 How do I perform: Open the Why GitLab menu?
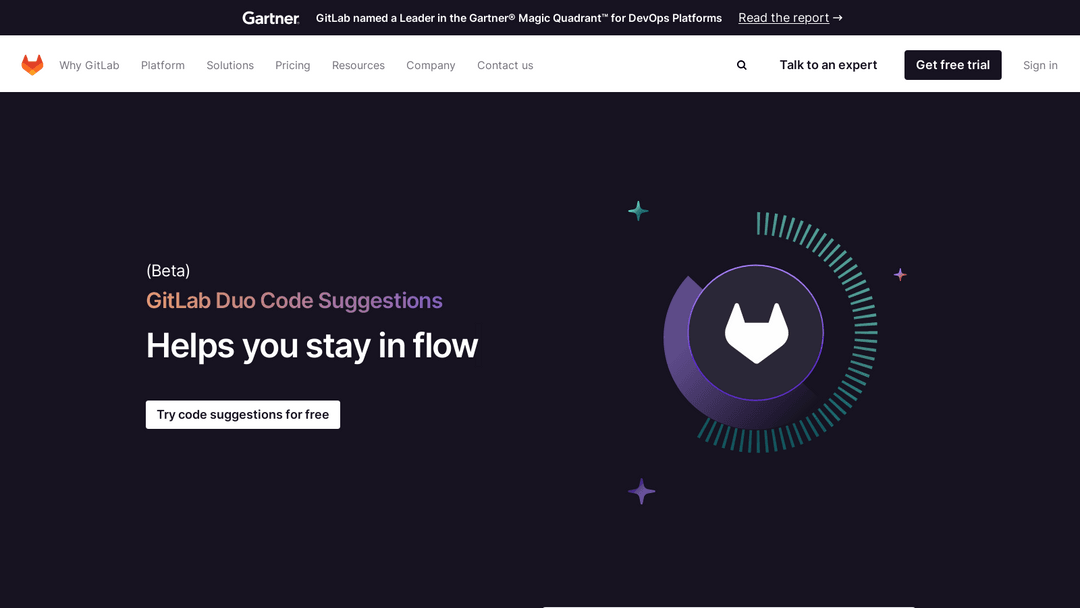coord(89,65)
